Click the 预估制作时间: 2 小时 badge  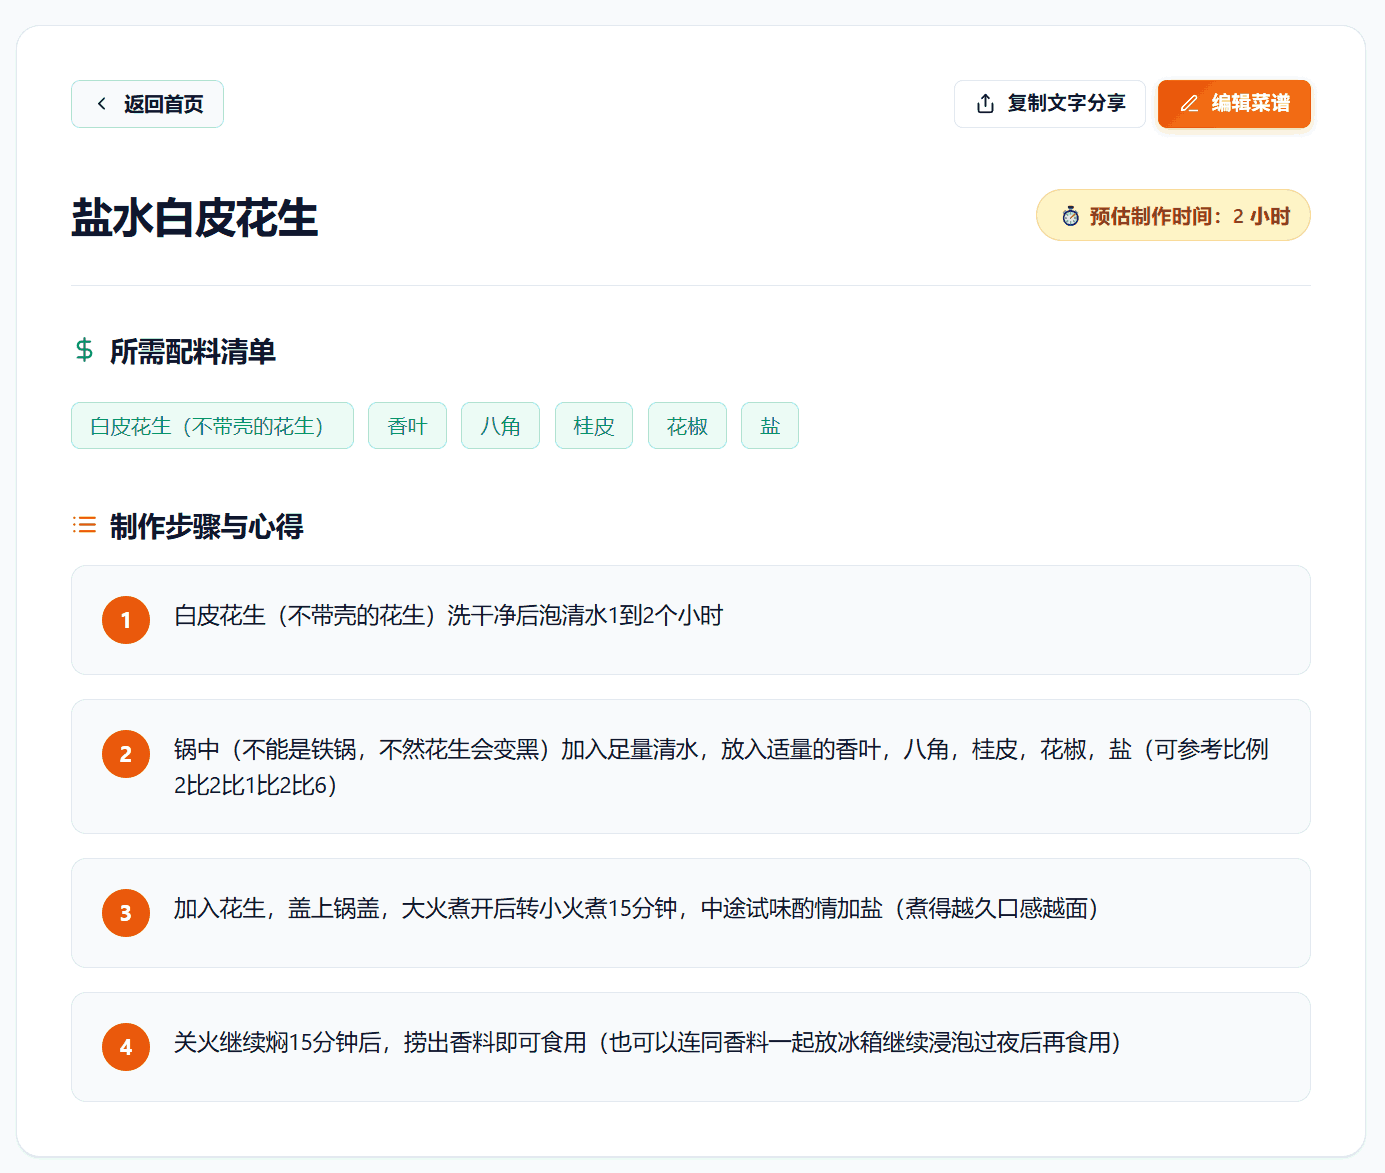click(1173, 215)
